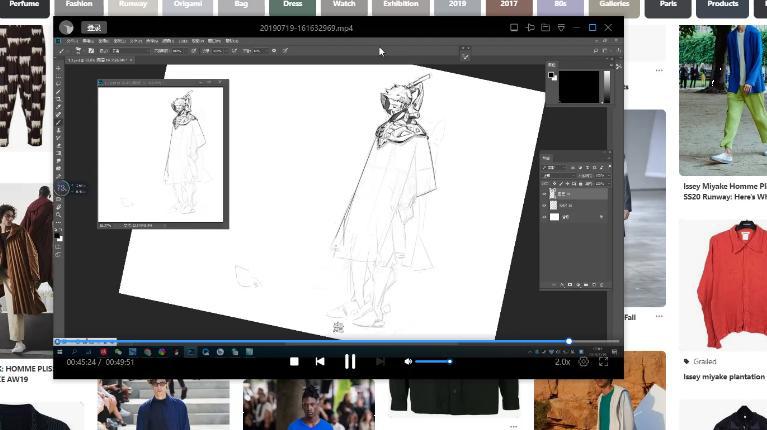Mute the player volume speaker icon

click(x=408, y=362)
